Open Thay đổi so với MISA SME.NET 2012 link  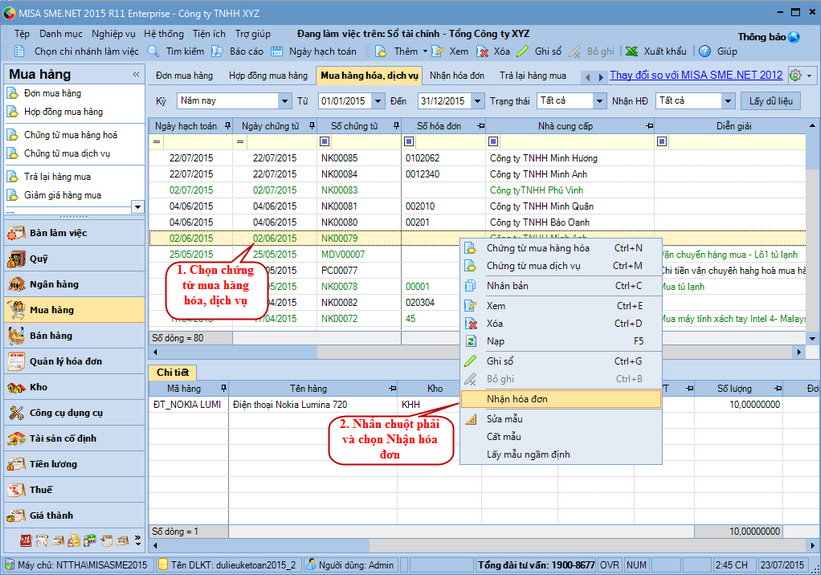click(696, 75)
